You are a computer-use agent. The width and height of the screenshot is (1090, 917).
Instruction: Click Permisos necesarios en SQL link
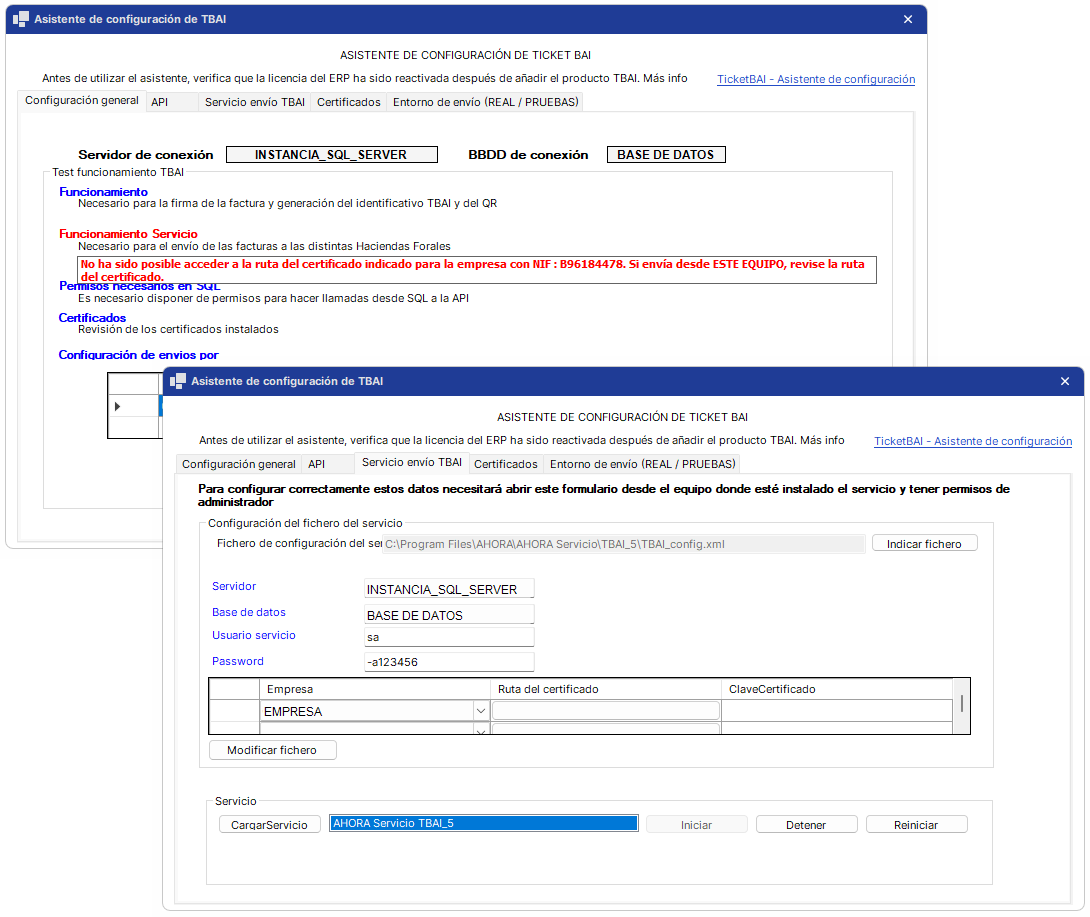click(x=139, y=286)
